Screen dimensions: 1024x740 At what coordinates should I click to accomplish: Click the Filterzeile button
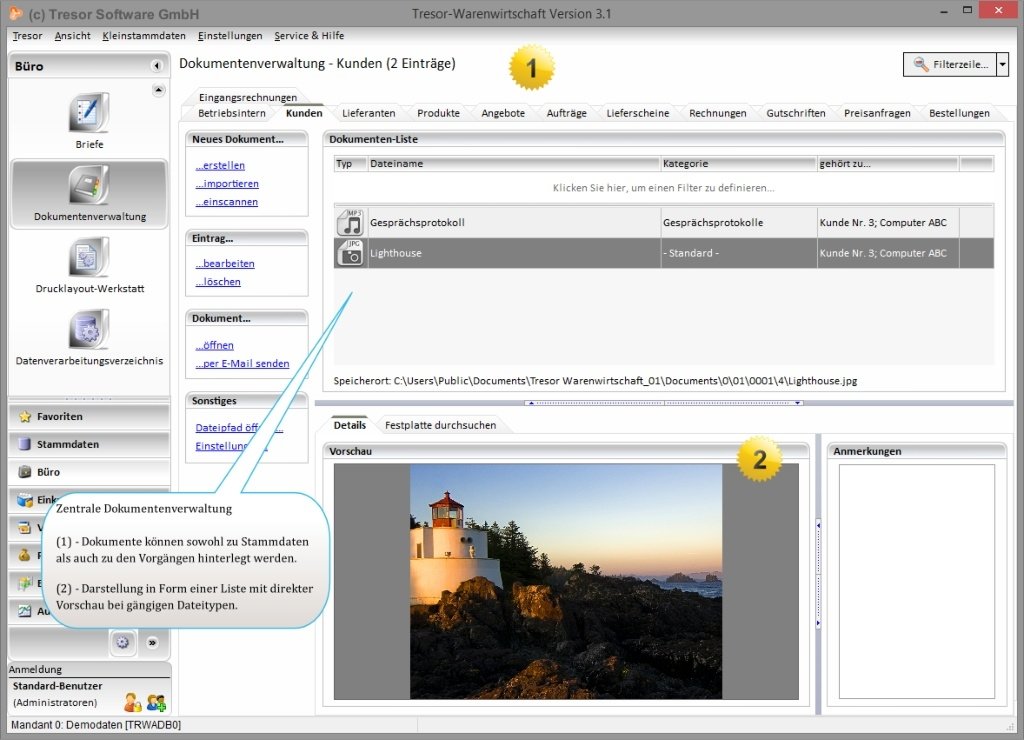950,64
